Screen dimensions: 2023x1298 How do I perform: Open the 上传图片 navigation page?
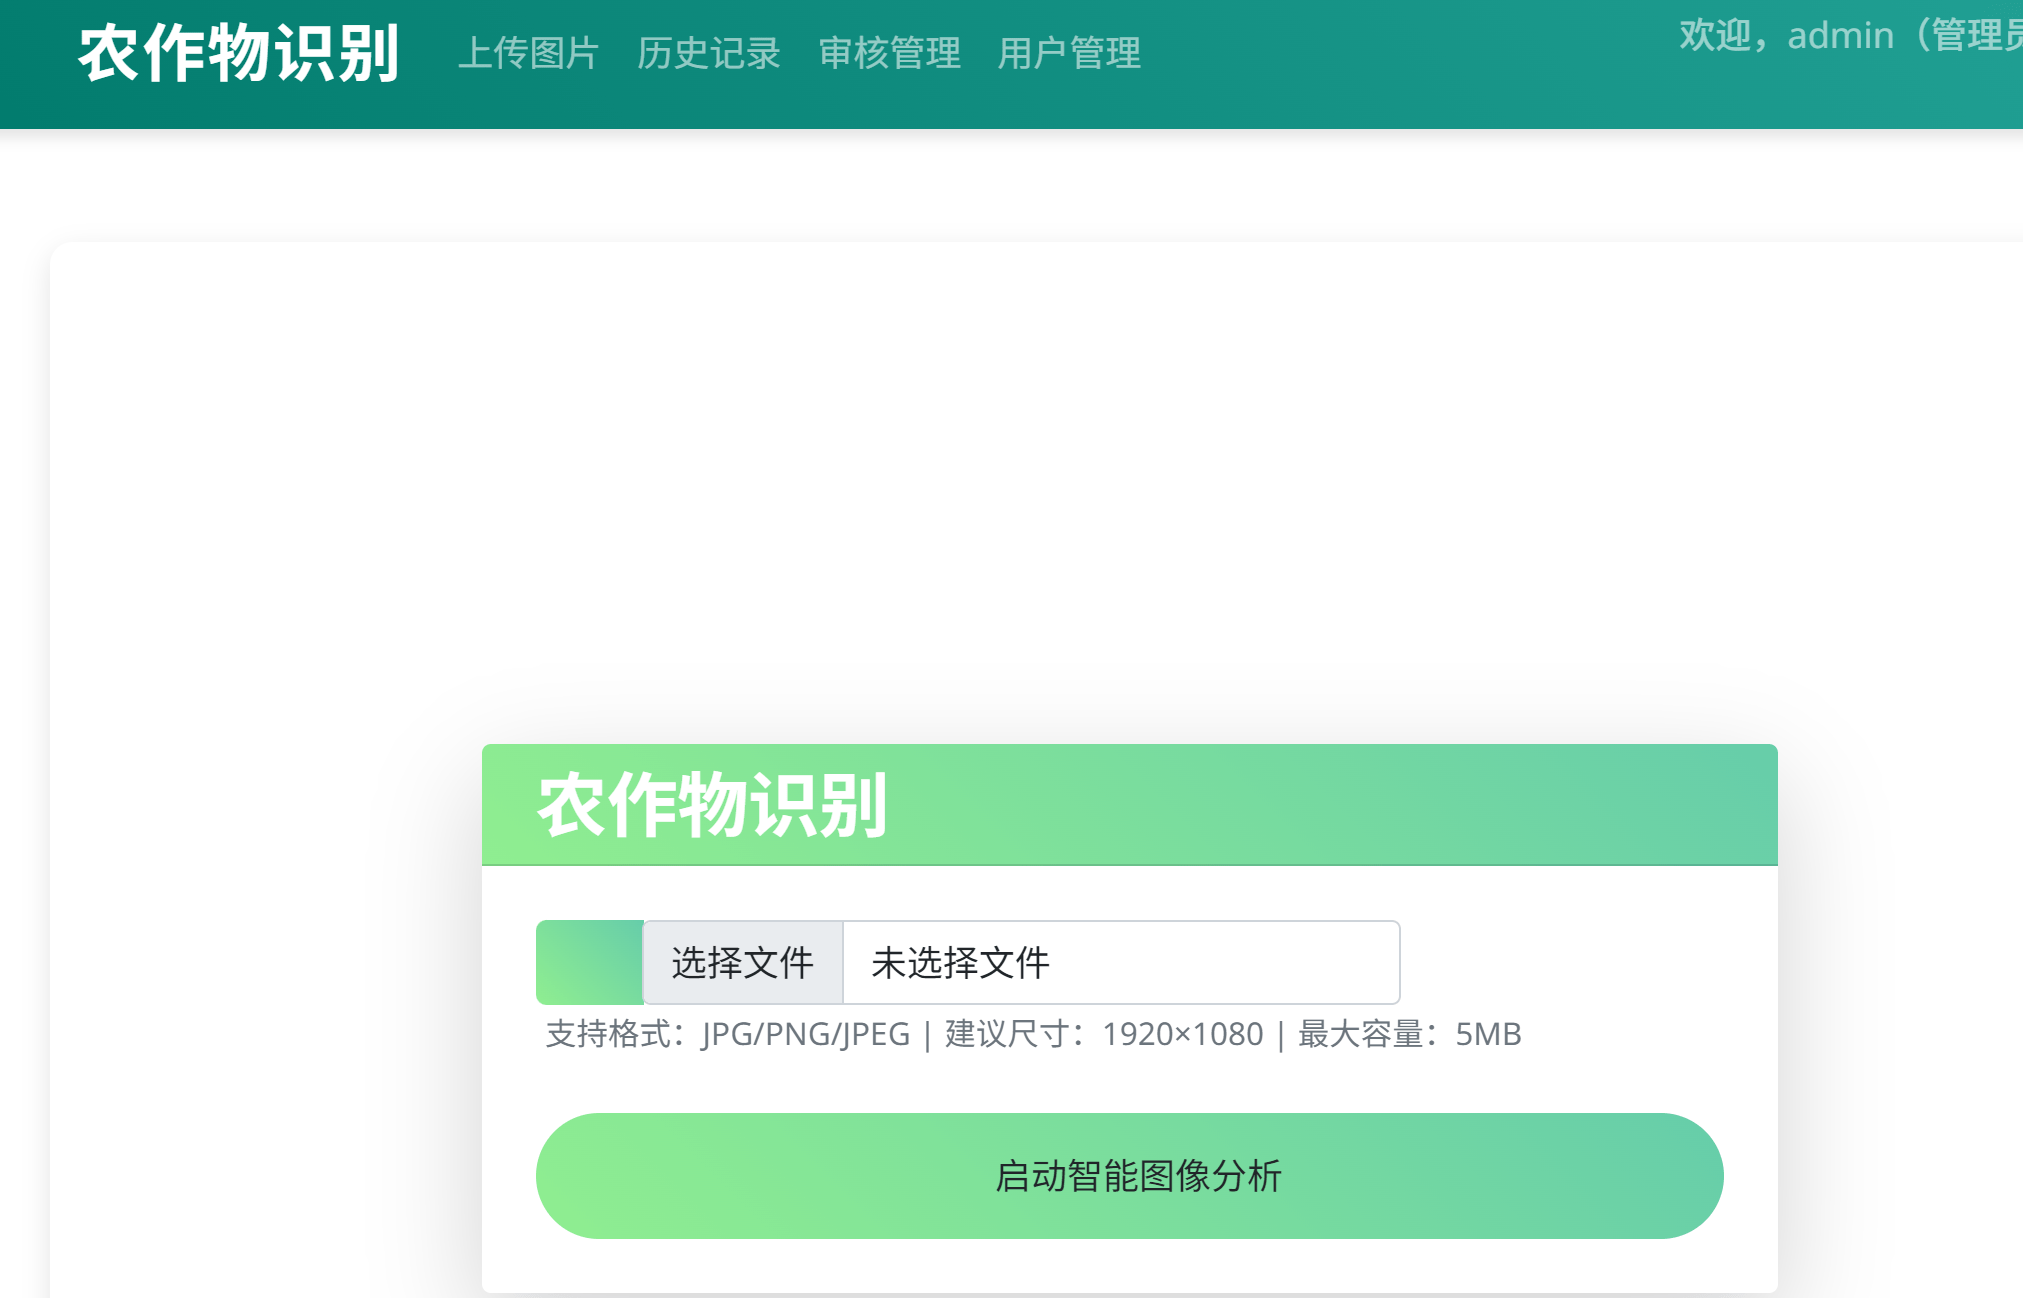click(528, 53)
